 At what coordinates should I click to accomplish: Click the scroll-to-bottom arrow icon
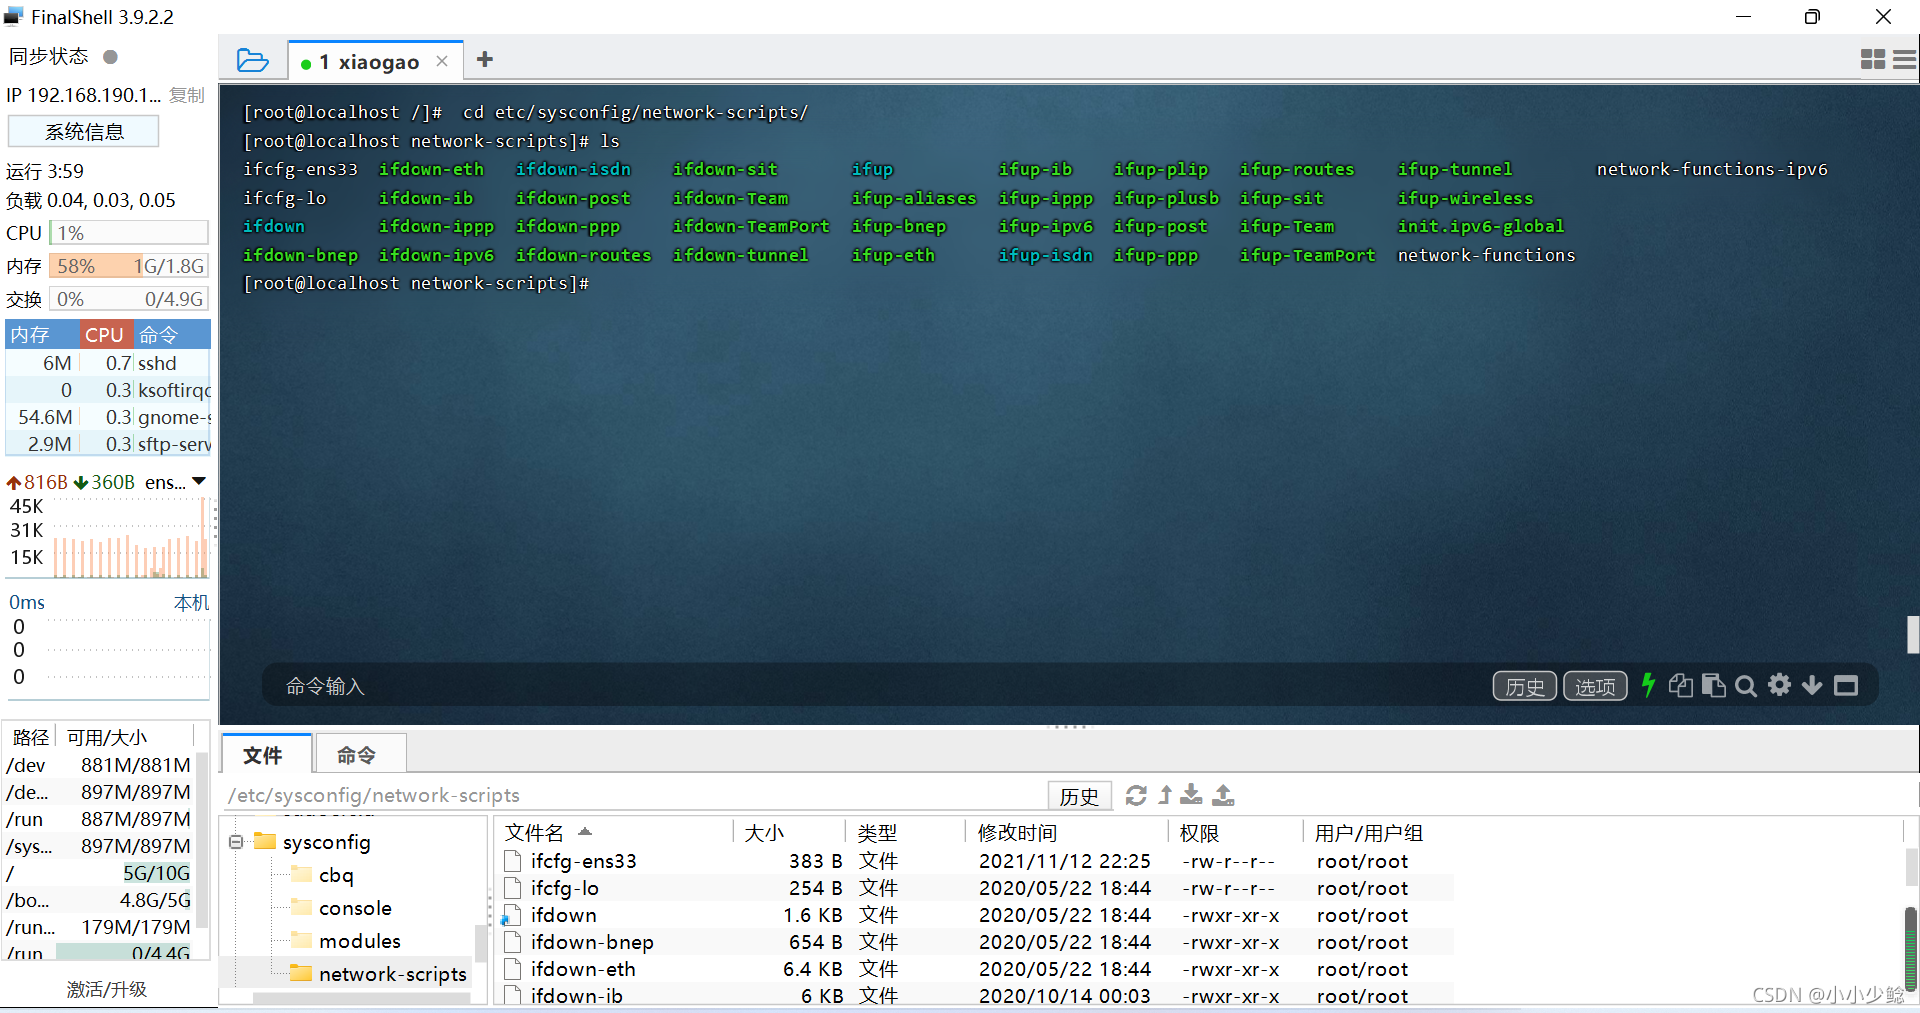(1812, 685)
